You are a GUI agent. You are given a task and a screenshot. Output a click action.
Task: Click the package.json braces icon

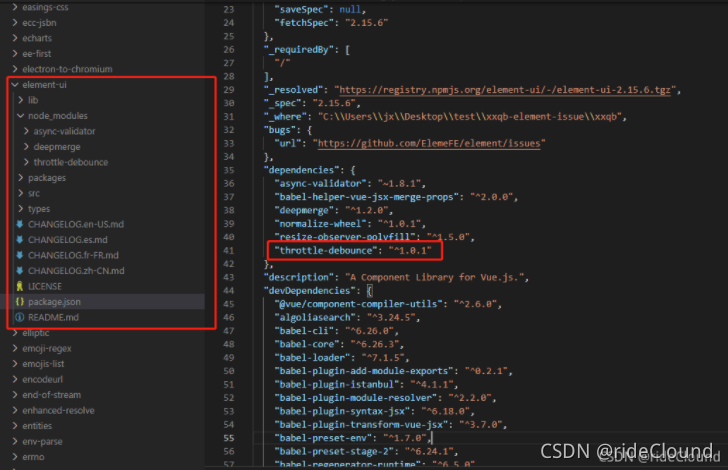point(20,302)
